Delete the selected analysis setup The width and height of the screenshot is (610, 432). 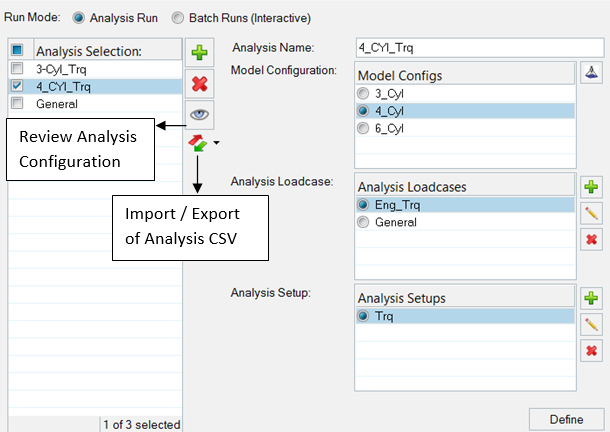pos(591,350)
